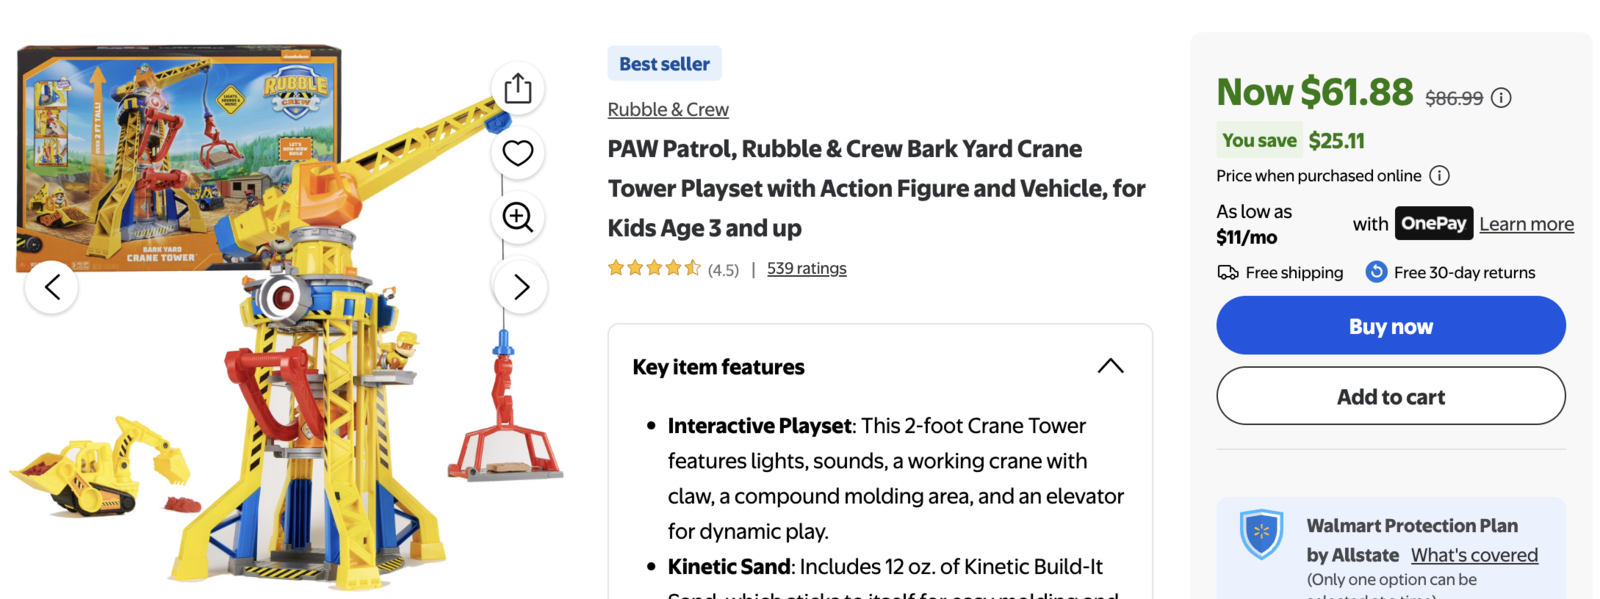Viewport: 1600px width, 599px height.
Task: Click the free shipping truck icon
Action: coord(1228,272)
